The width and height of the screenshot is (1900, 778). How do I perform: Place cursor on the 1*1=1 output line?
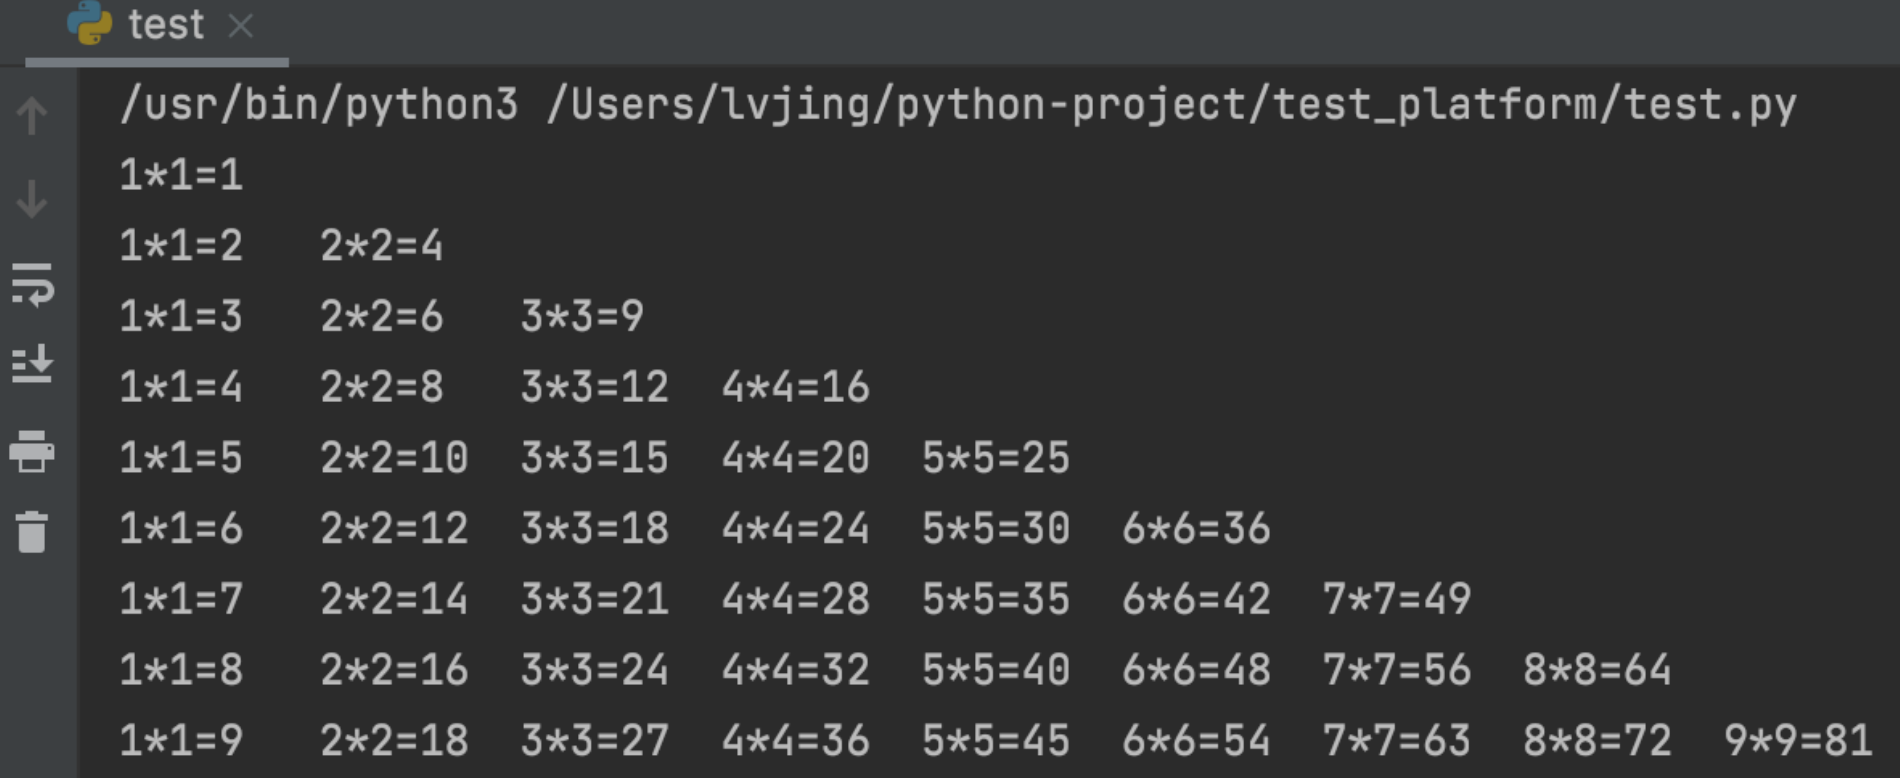(181, 176)
